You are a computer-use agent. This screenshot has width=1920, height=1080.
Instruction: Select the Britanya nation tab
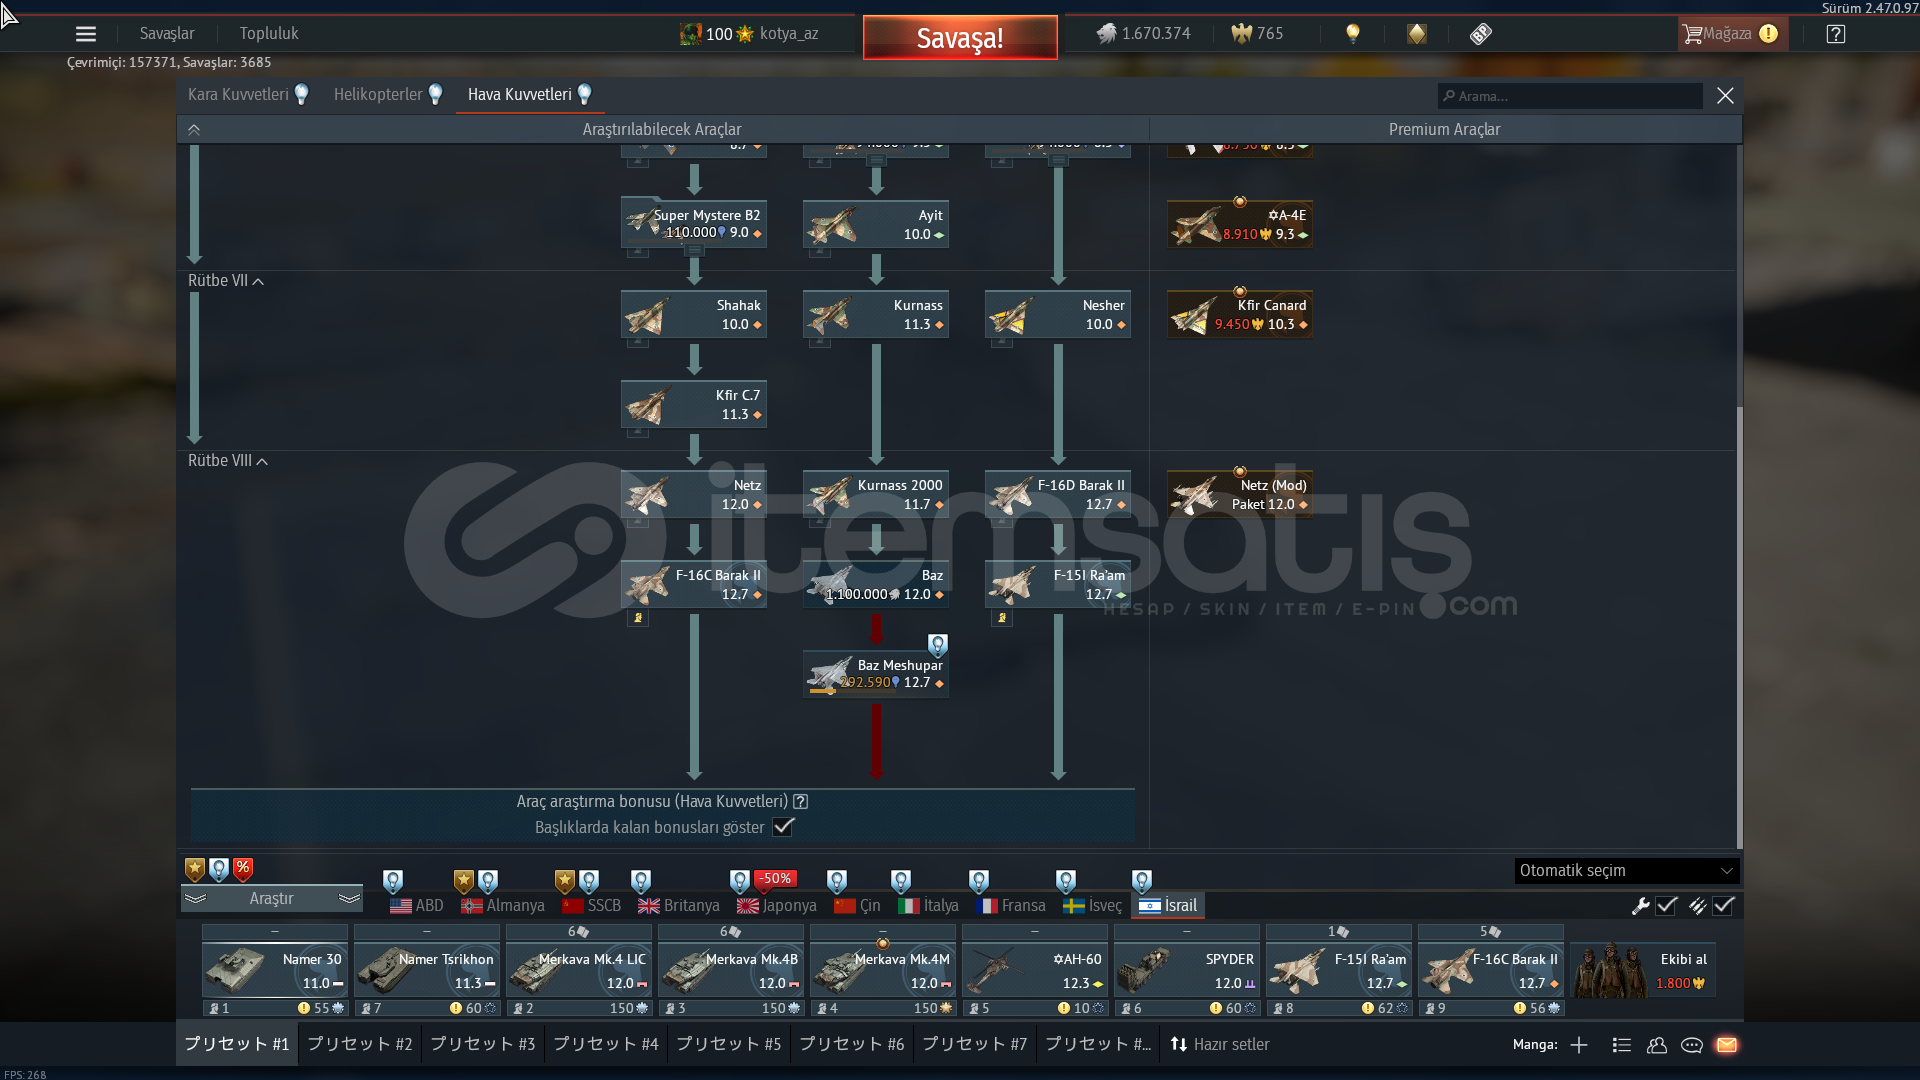[680, 906]
